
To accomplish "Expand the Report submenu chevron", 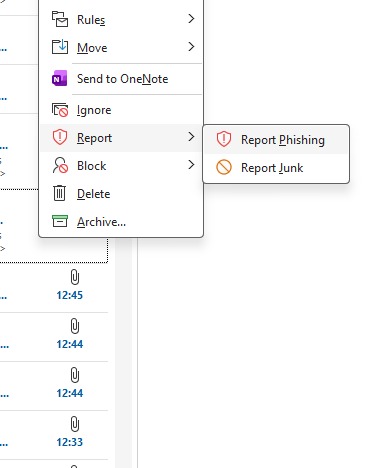I will (191, 136).
